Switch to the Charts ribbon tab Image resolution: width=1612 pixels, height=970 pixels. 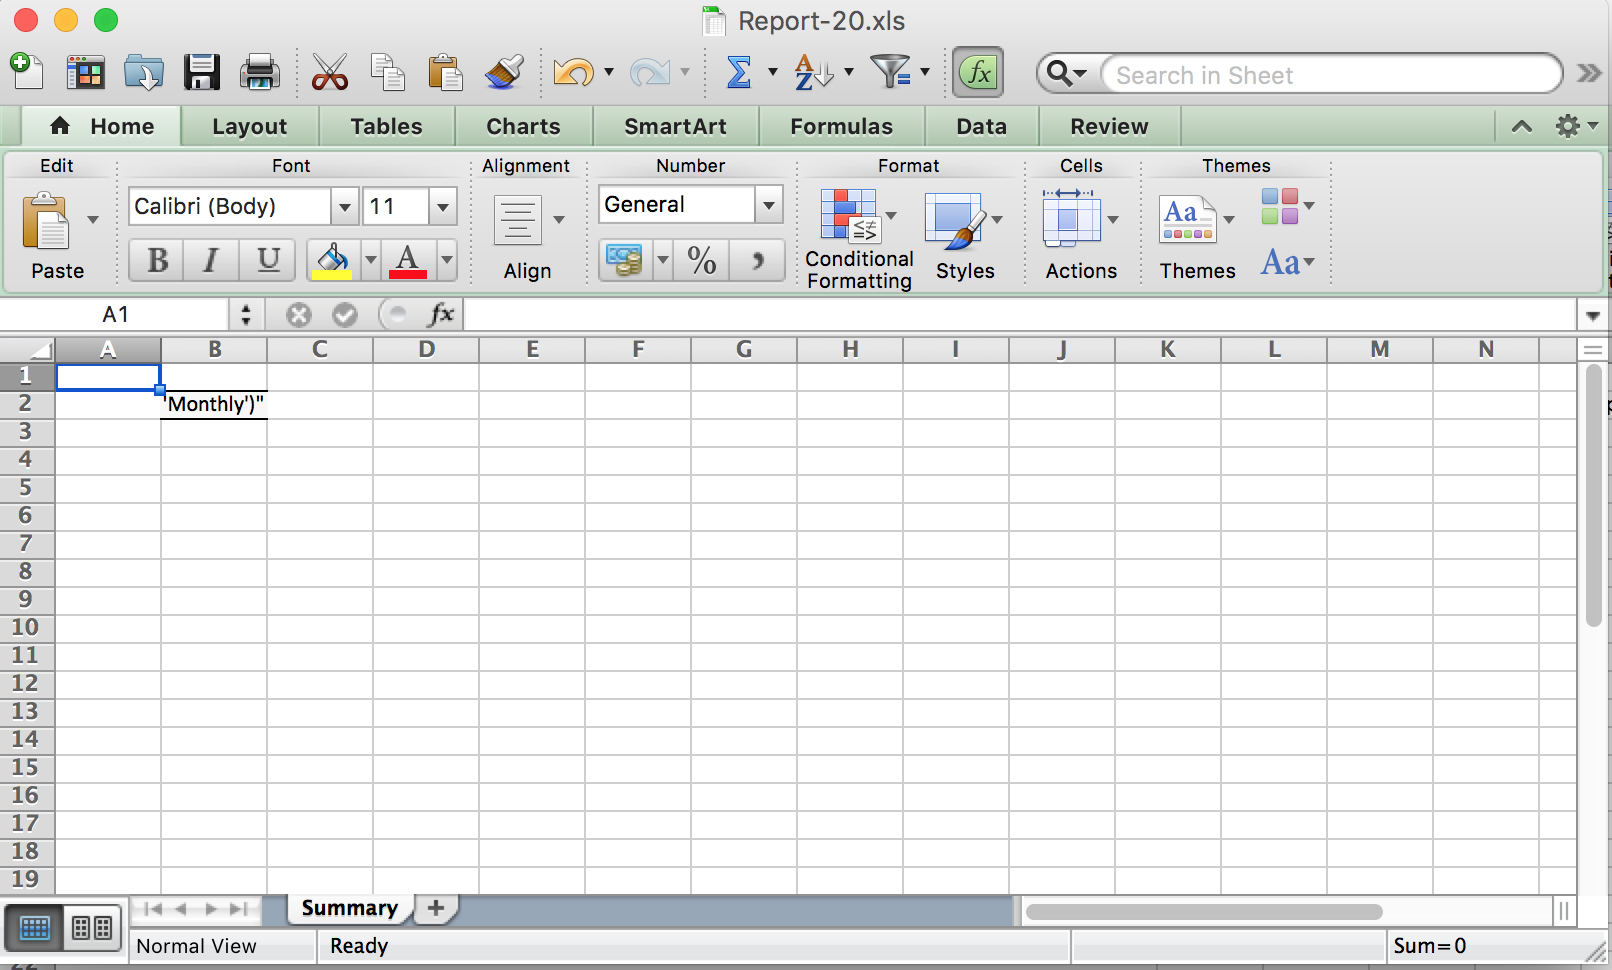point(524,126)
